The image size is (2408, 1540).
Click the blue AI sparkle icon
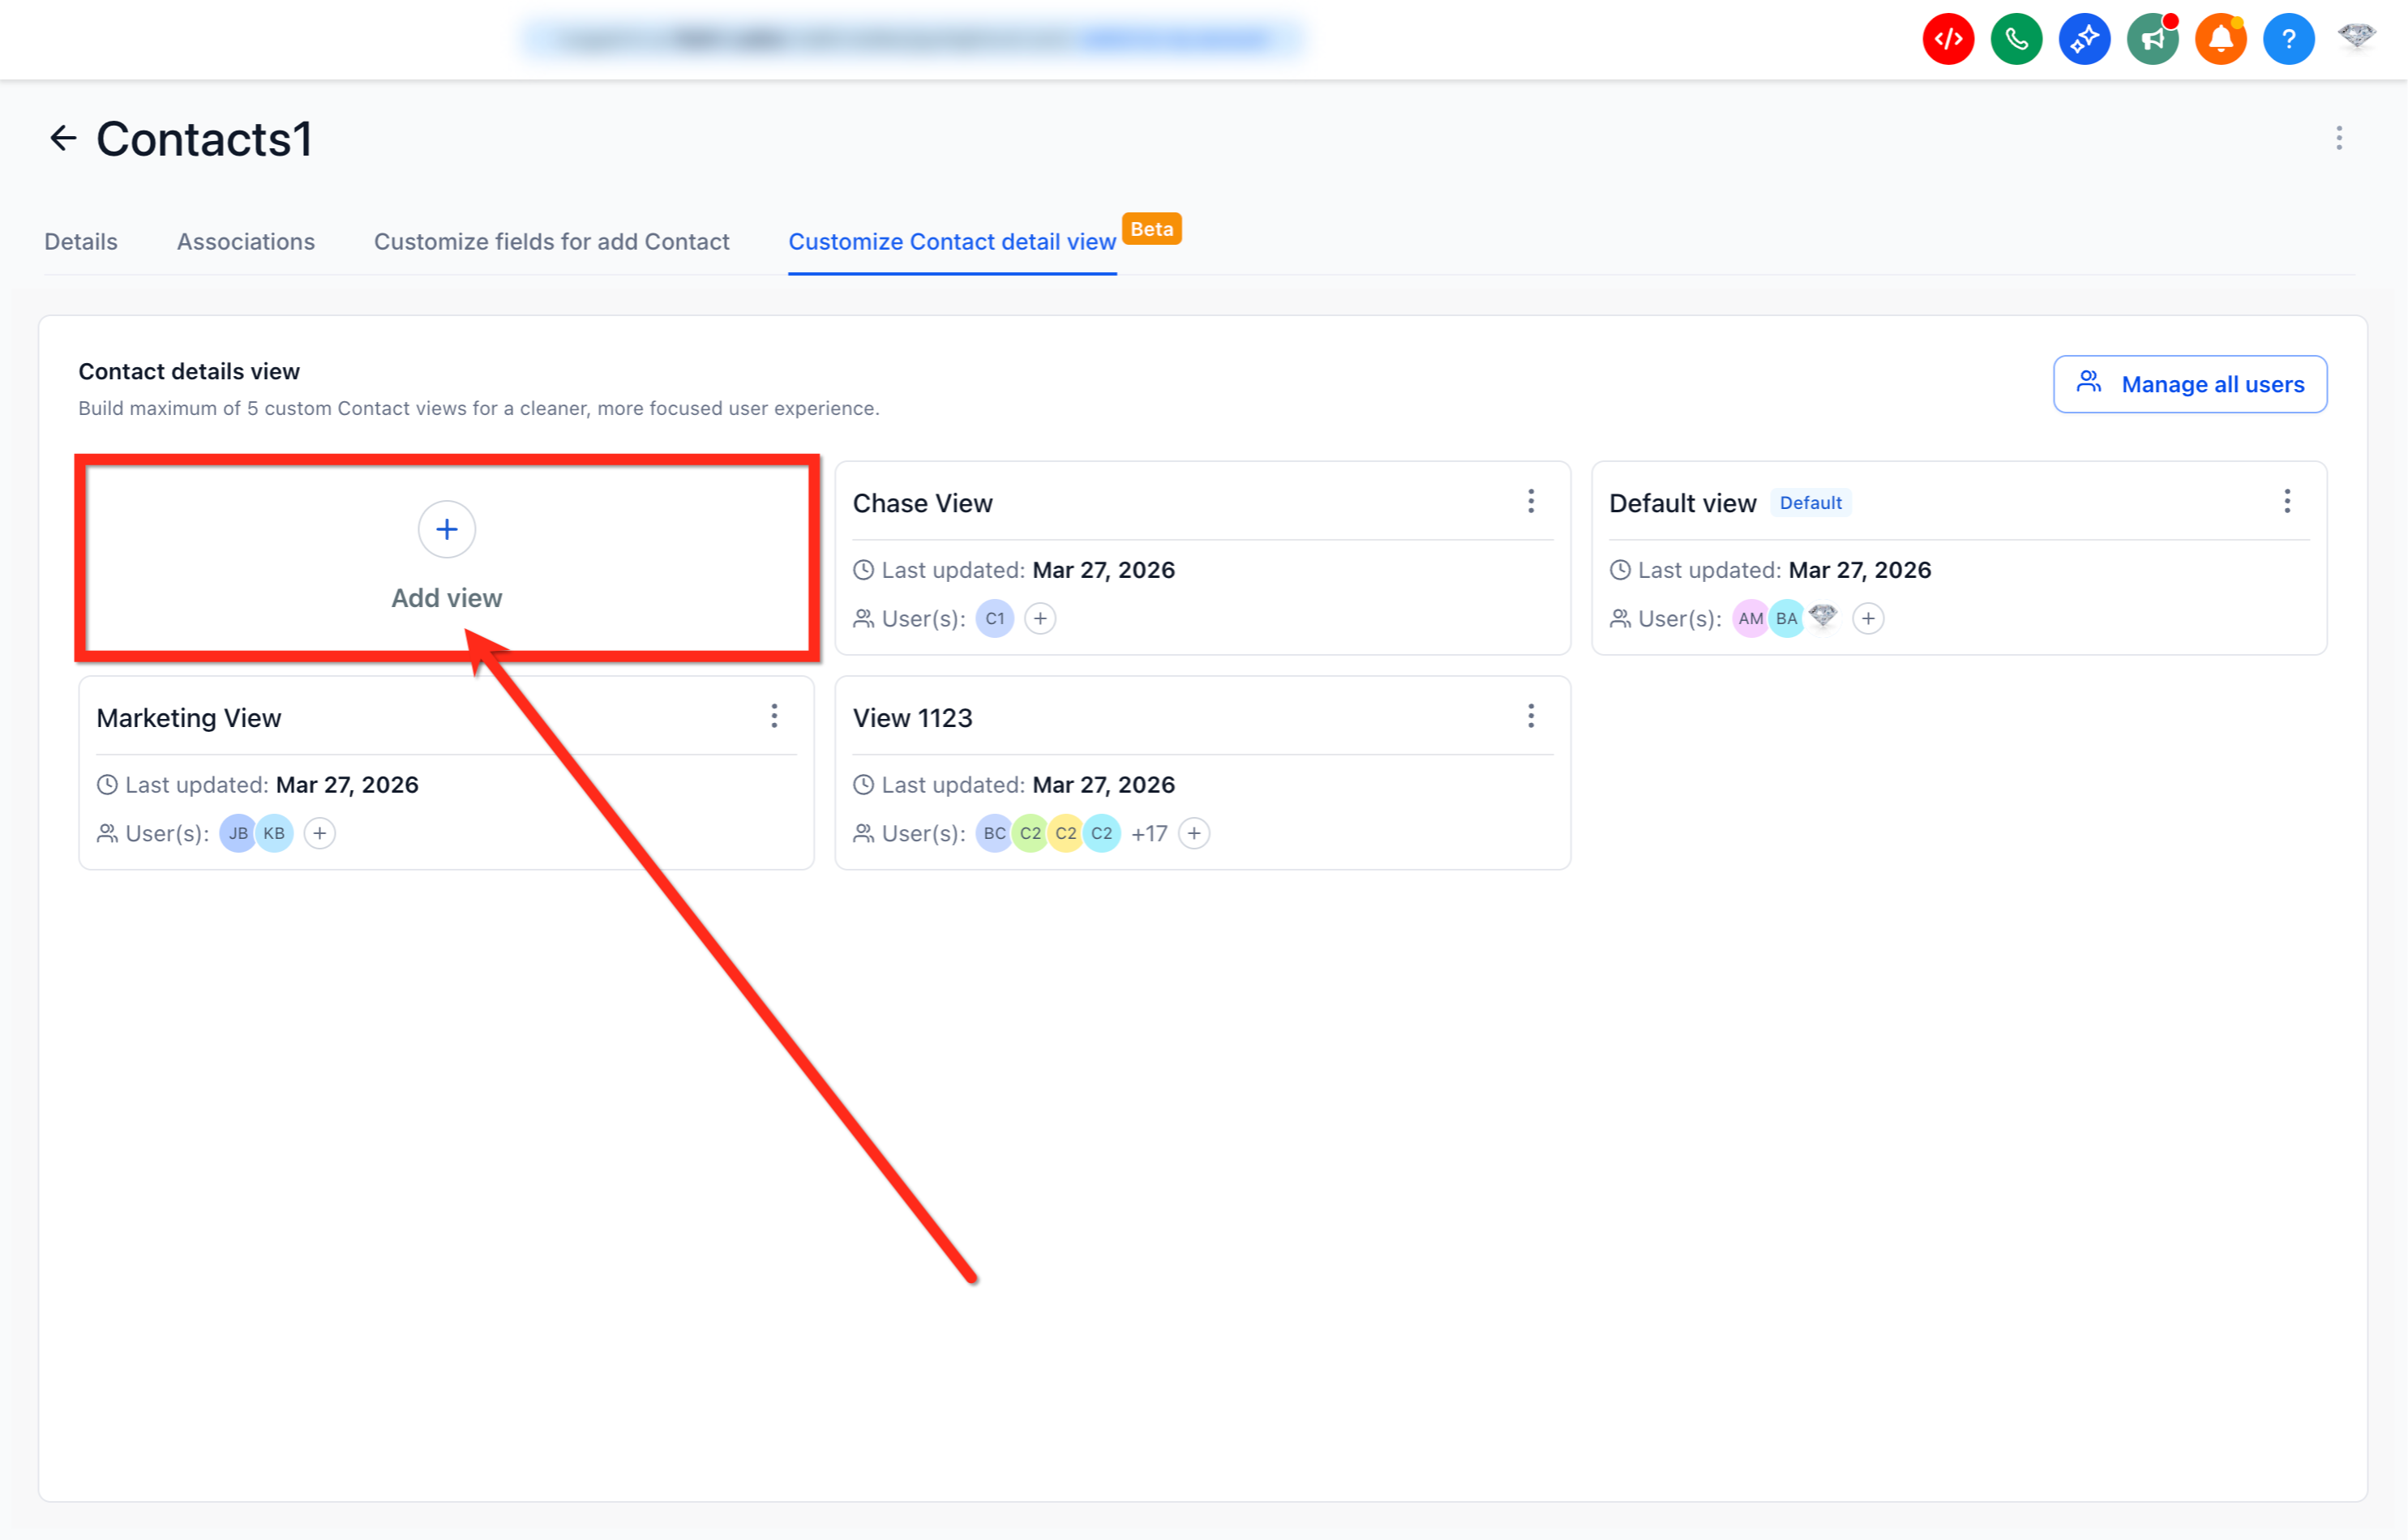tap(2084, 39)
